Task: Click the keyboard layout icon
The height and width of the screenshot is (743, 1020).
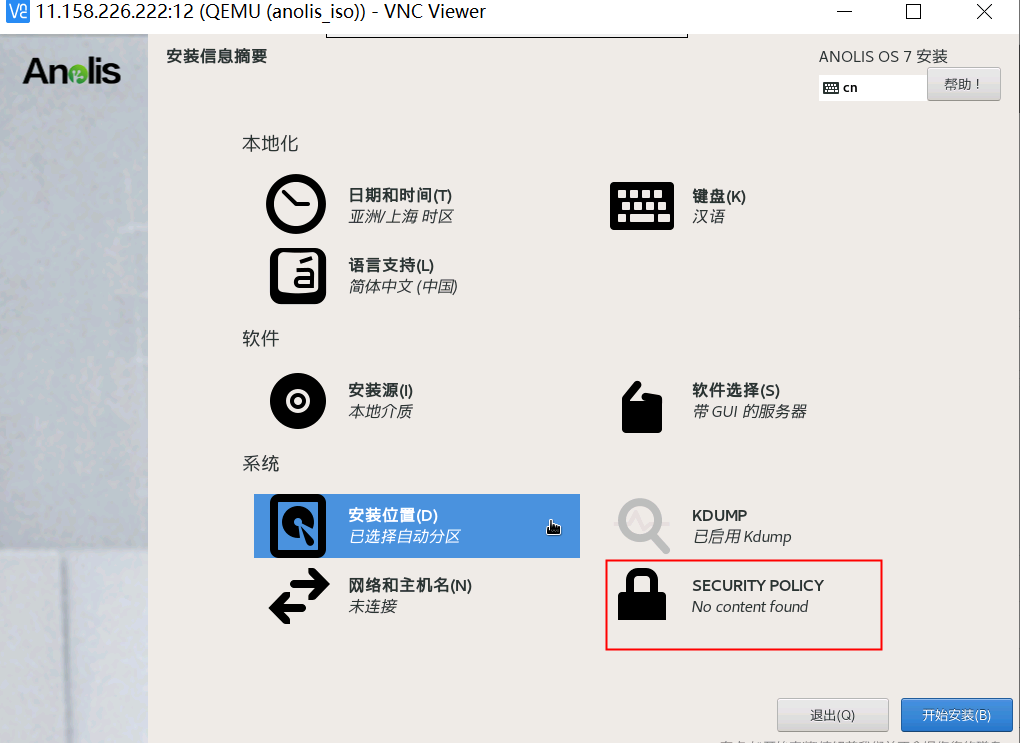Action: (x=641, y=206)
